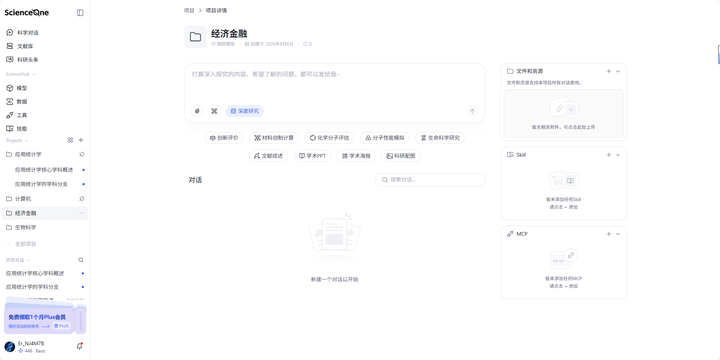The width and height of the screenshot is (720, 360).
Task: Collapse the Projects section chevron
Action: point(26,141)
